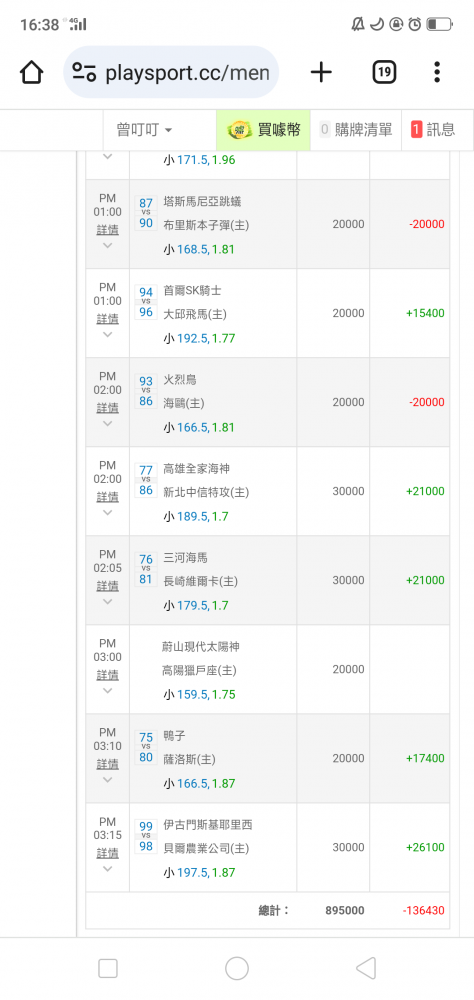Screen dimensions: 474x1000
Task: Open the tab switcher showing 19
Action: [384, 73]
